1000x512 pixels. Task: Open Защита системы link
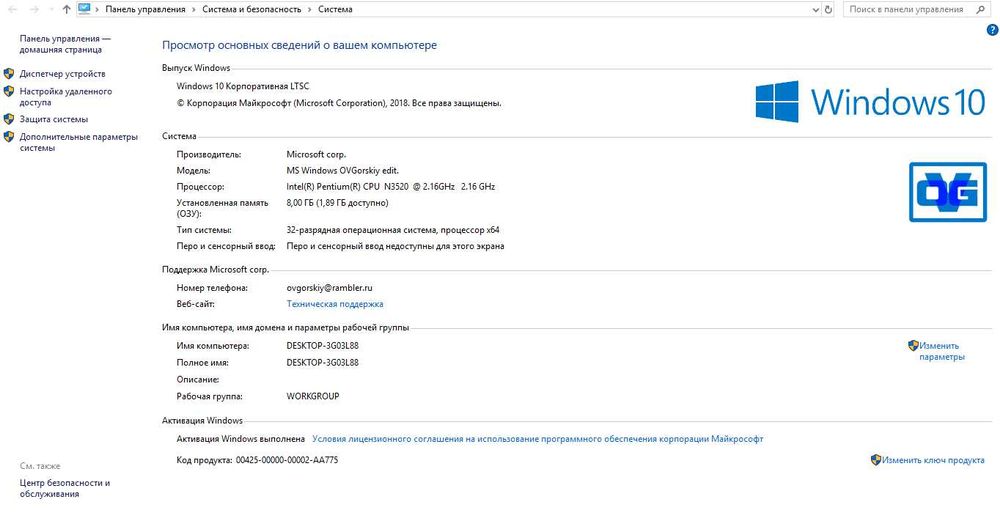[x=54, y=119]
